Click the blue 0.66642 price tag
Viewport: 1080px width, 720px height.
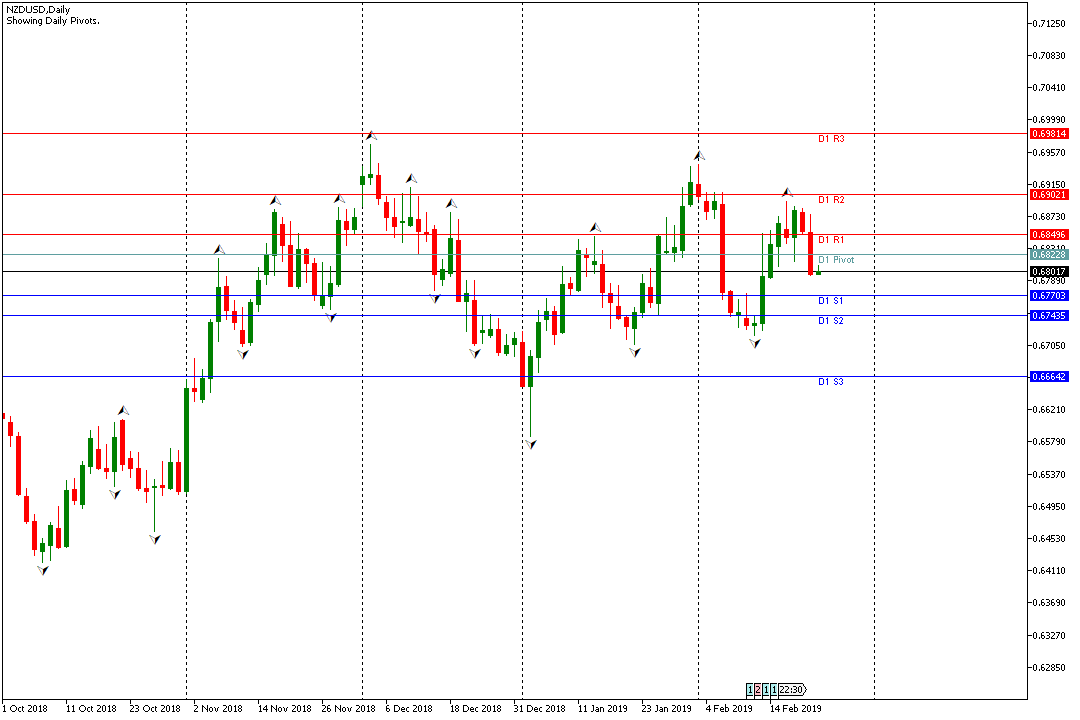point(1049,377)
